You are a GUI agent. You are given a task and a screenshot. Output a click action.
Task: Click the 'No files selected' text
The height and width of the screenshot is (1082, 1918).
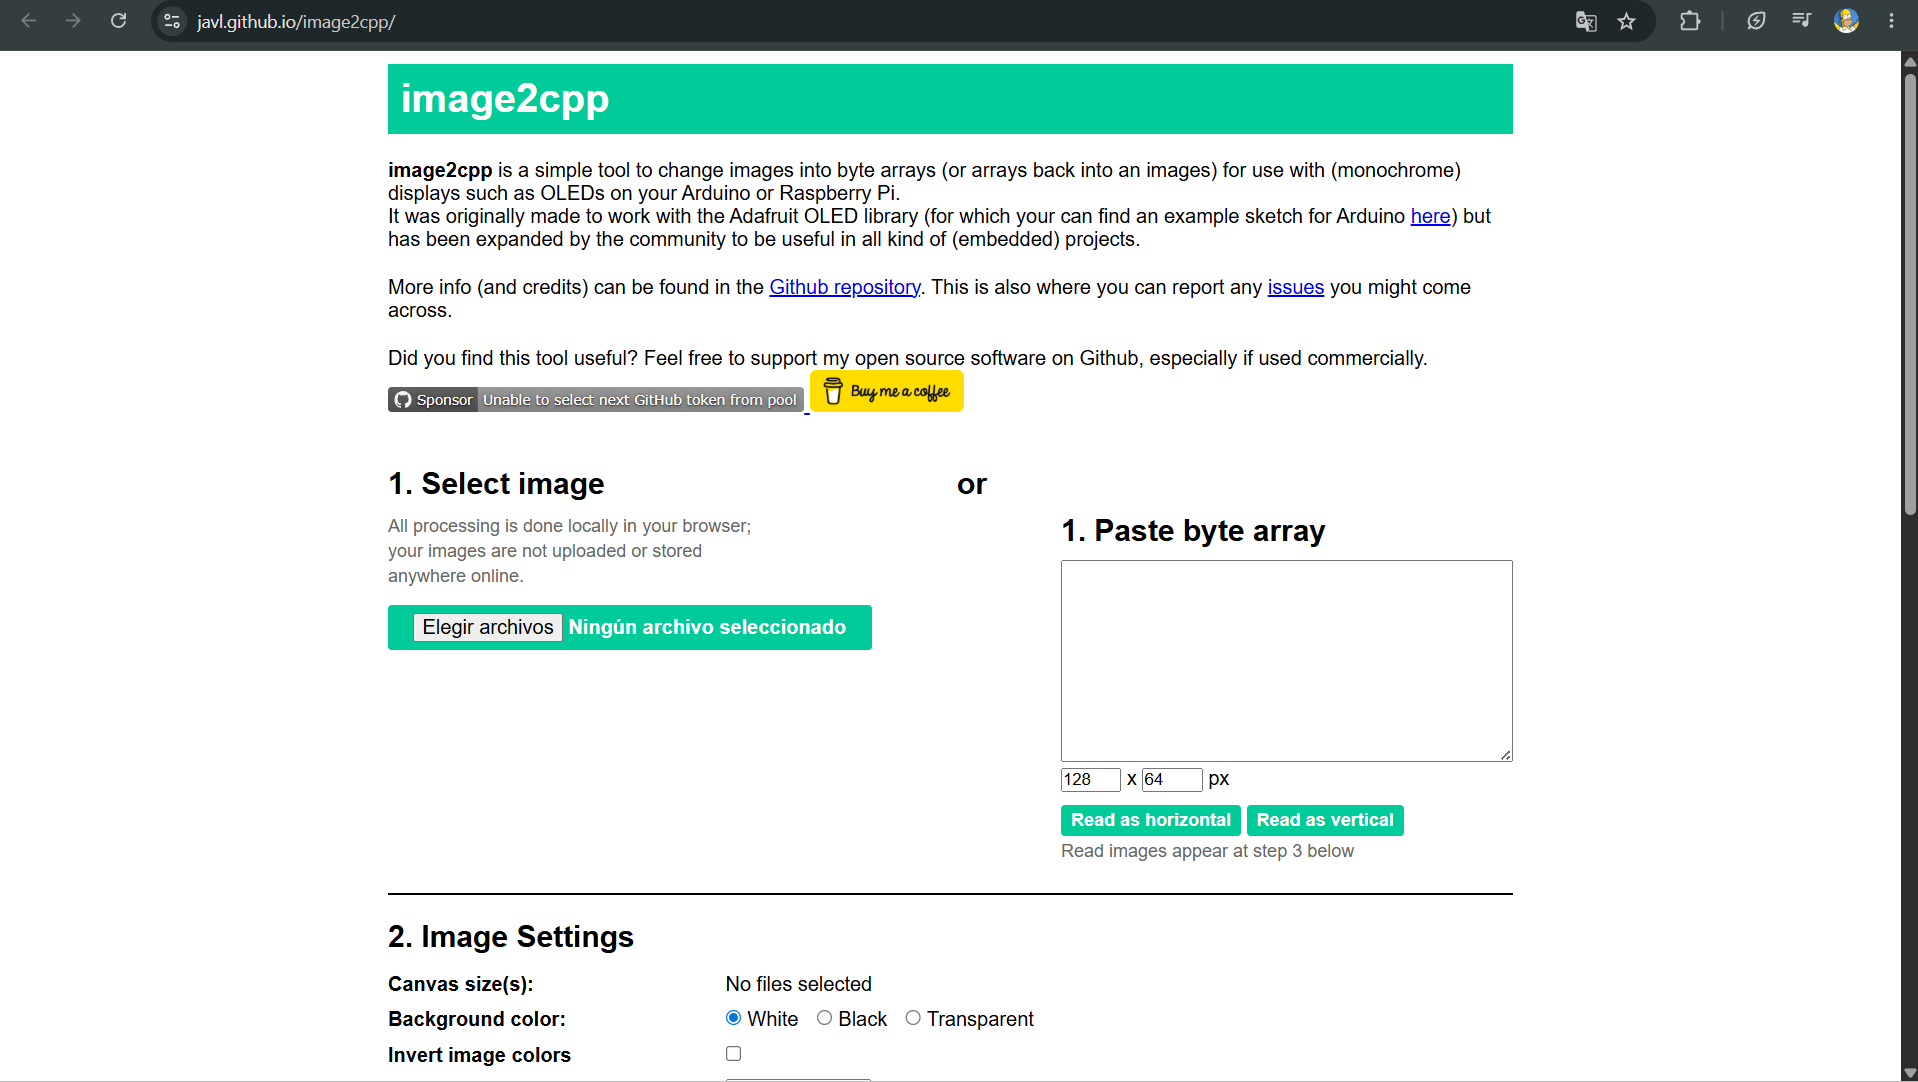(x=799, y=984)
